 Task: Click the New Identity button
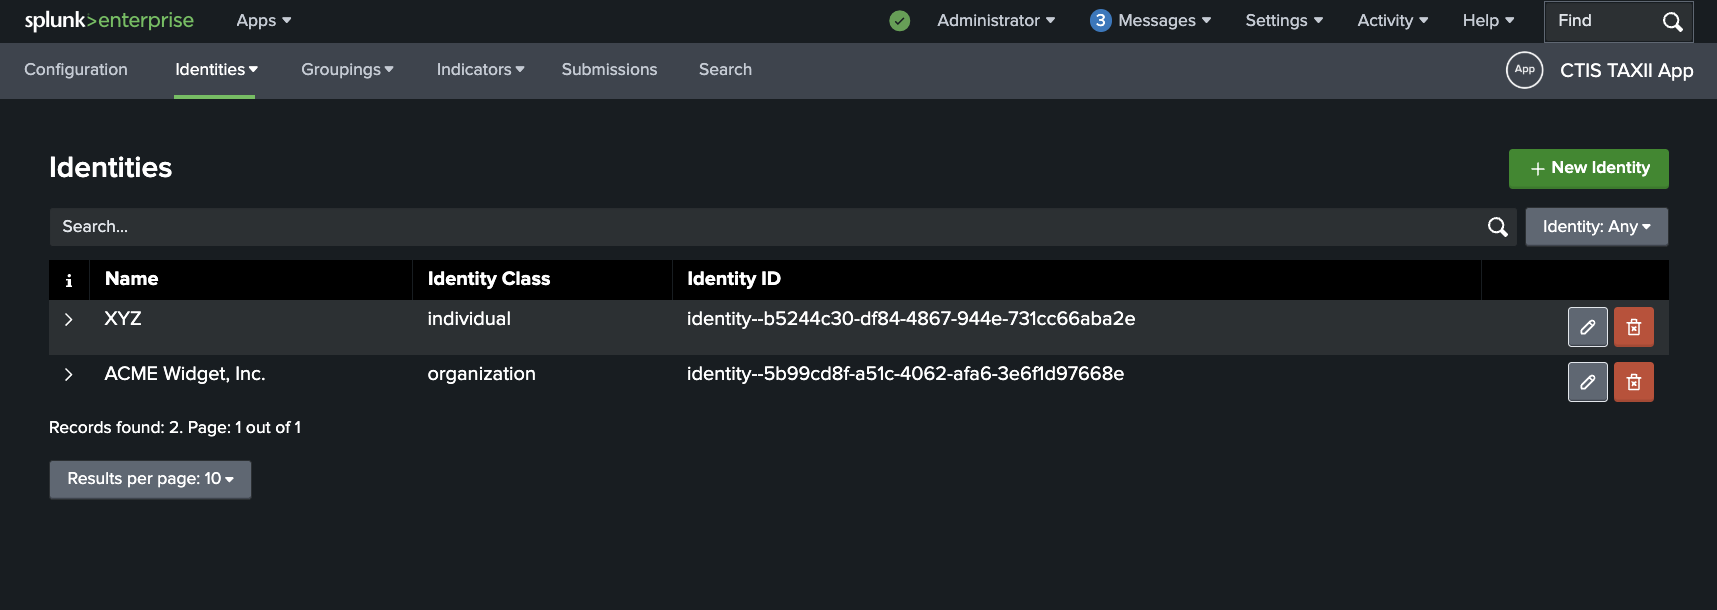click(x=1588, y=168)
